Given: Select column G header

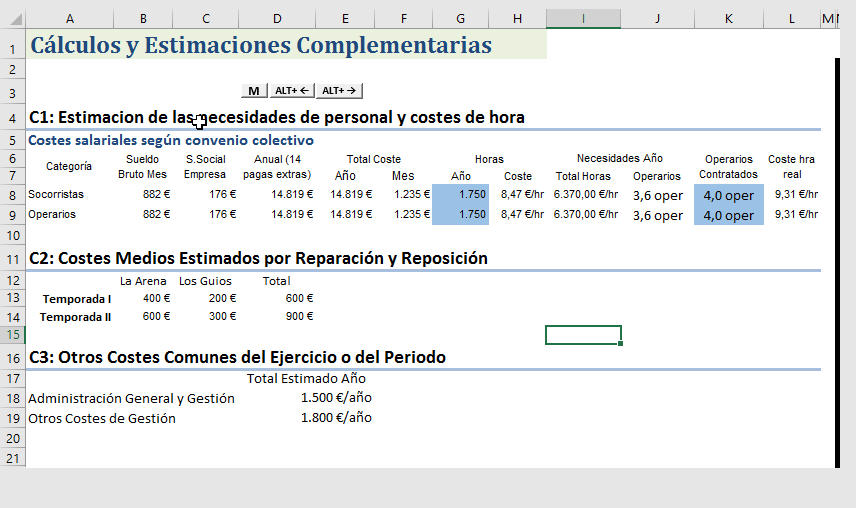Looking at the screenshot, I should 459,19.
